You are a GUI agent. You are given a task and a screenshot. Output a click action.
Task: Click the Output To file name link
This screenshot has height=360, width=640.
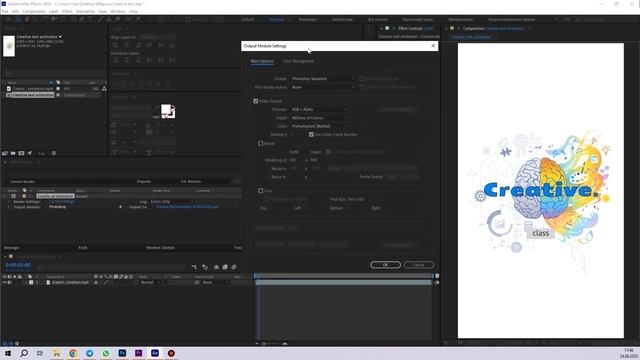(187, 207)
